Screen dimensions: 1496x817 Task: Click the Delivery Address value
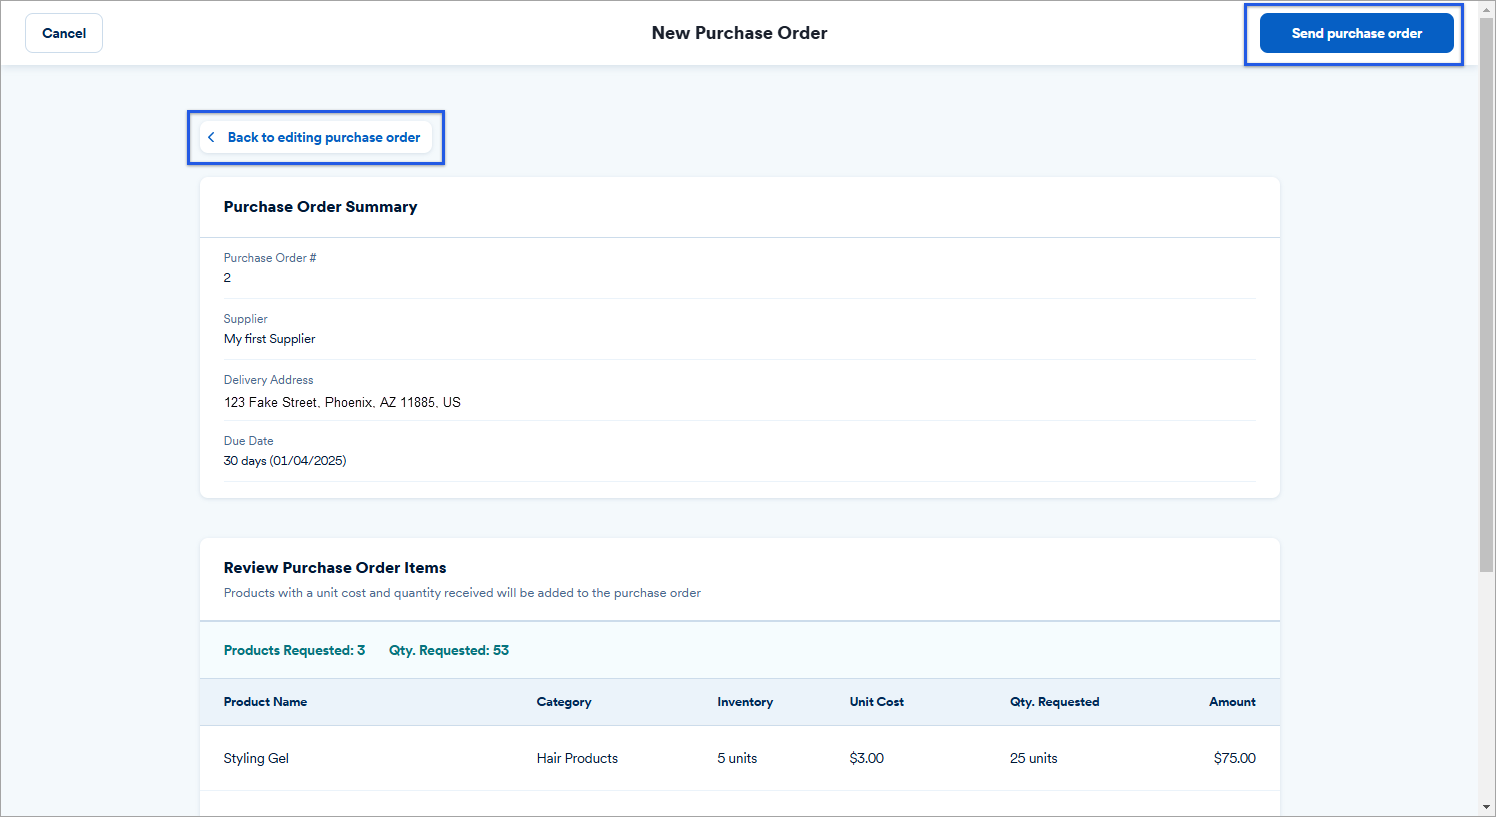point(341,401)
